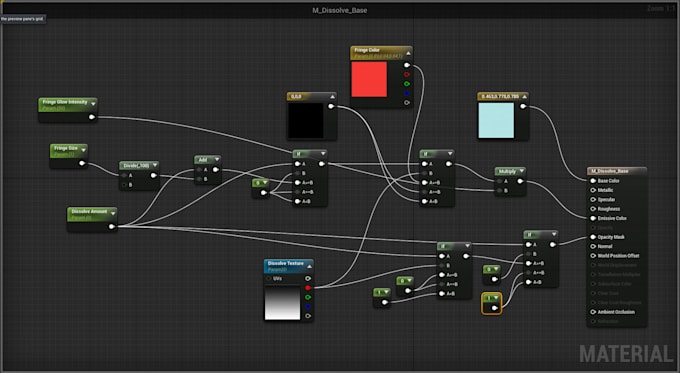Collapse the 0,0,0 constant preview
Screen dimensions: 680x373
pos(332,96)
